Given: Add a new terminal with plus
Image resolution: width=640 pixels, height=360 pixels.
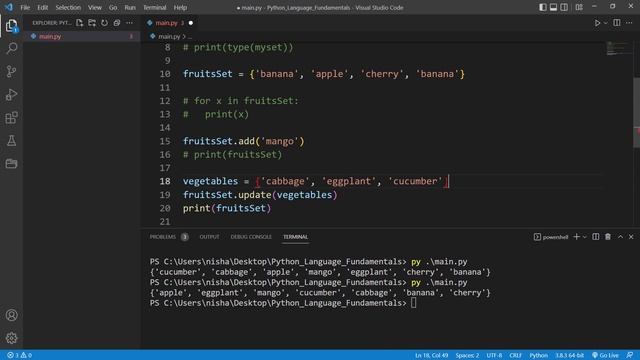Looking at the screenshot, I should point(576,237).
